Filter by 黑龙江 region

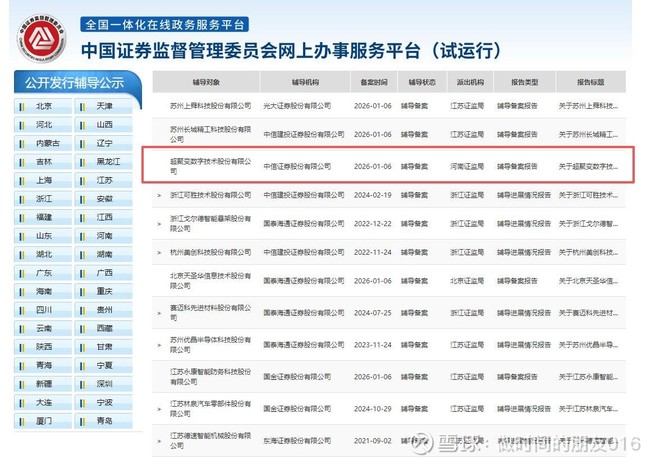[104, 162]
